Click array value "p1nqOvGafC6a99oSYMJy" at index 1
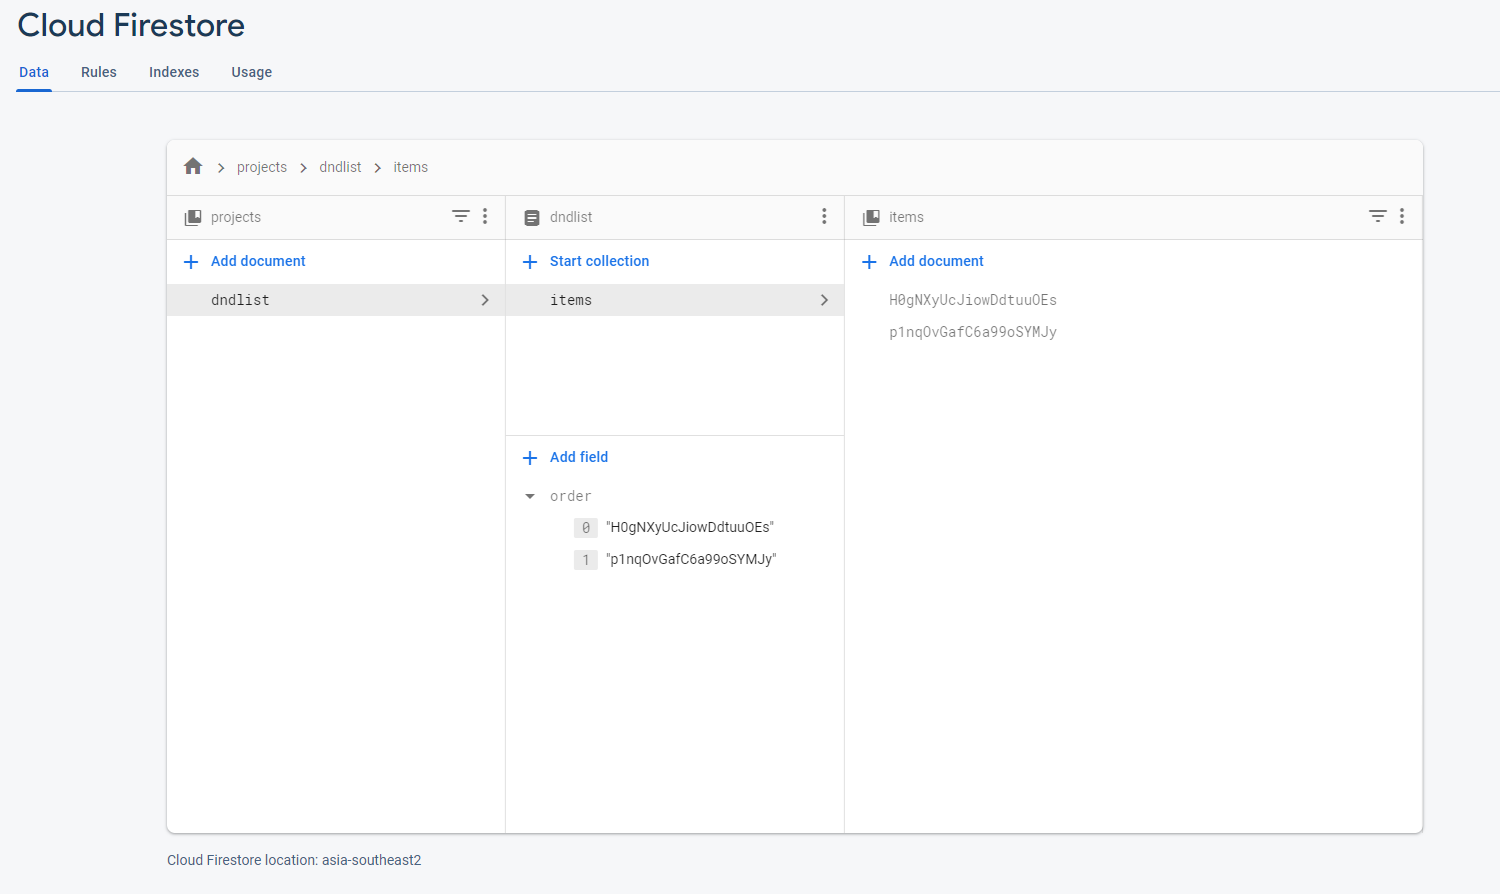The height and width of the screenshot is (894, 1500). 691,559
